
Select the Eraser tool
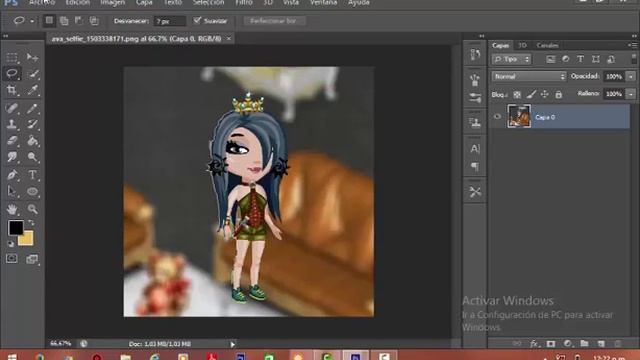[12, 141]
